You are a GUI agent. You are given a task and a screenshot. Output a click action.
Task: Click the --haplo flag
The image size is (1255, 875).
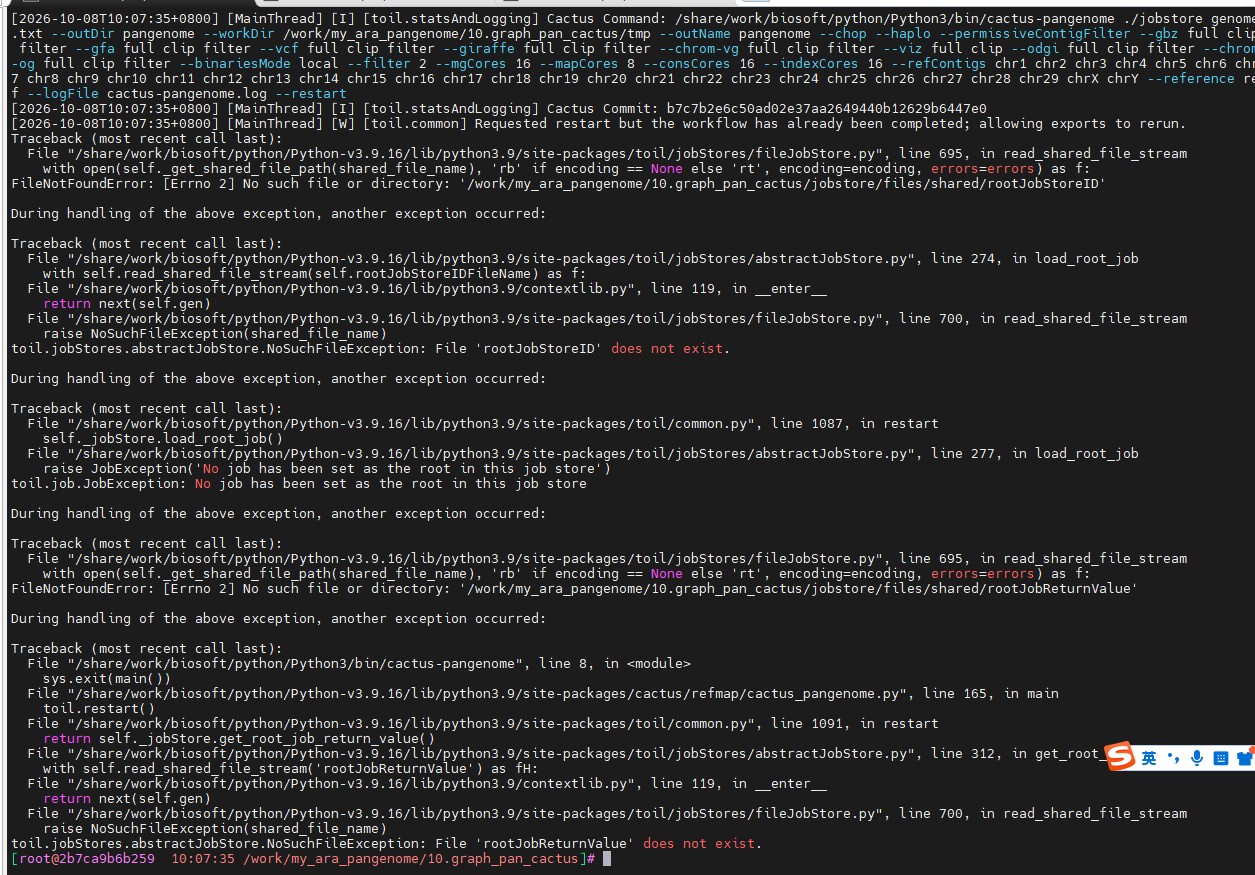click(903, 34)
